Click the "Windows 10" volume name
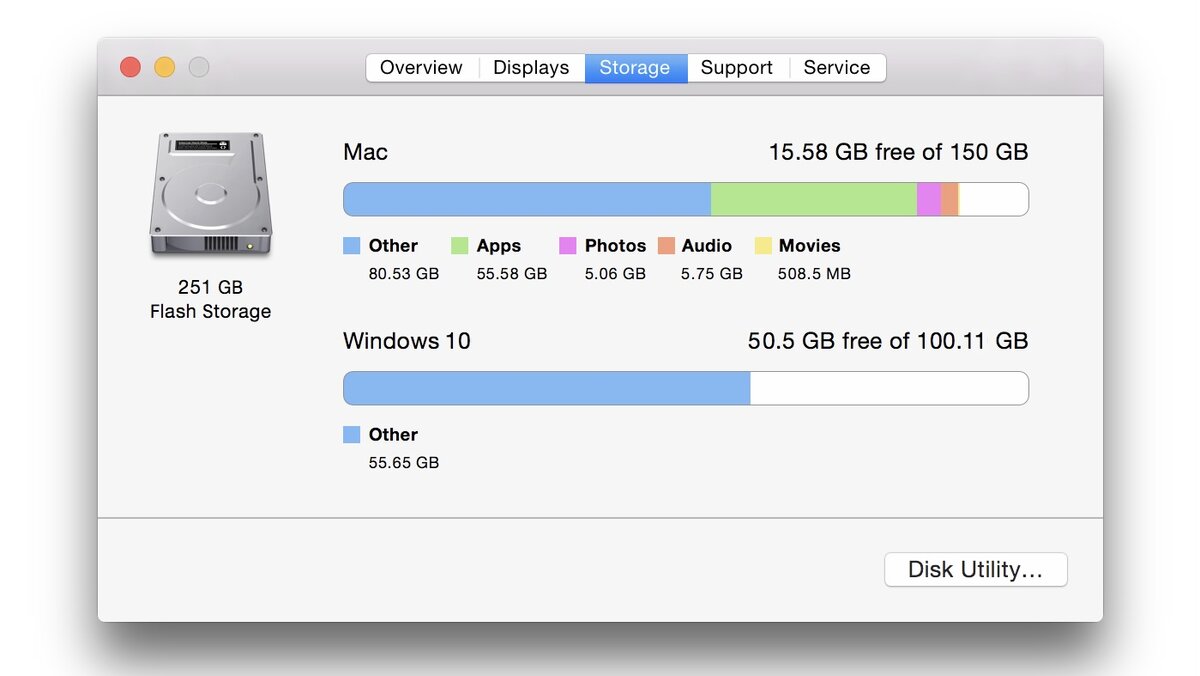 click(x=407, y=341)
